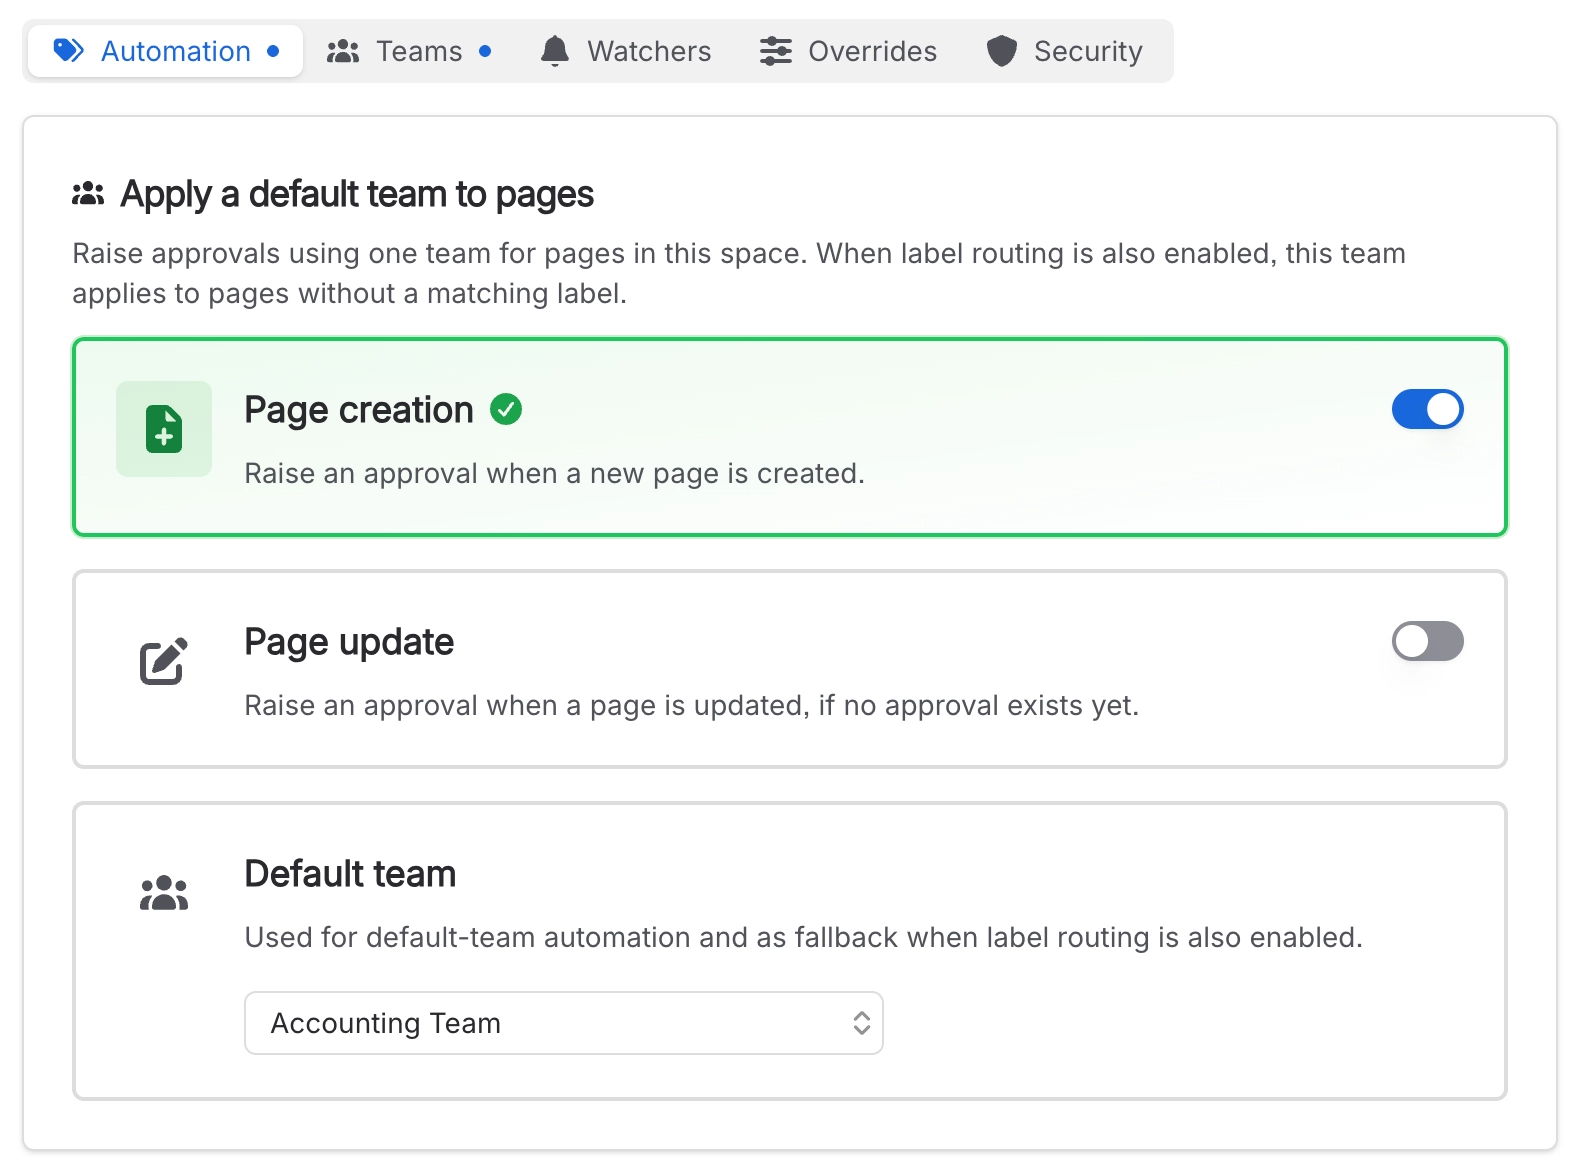Screen dimensions: 1582x1170
Task: Open the Default team dropdown
Action: pyautogui.click(x=564, y=1023)
